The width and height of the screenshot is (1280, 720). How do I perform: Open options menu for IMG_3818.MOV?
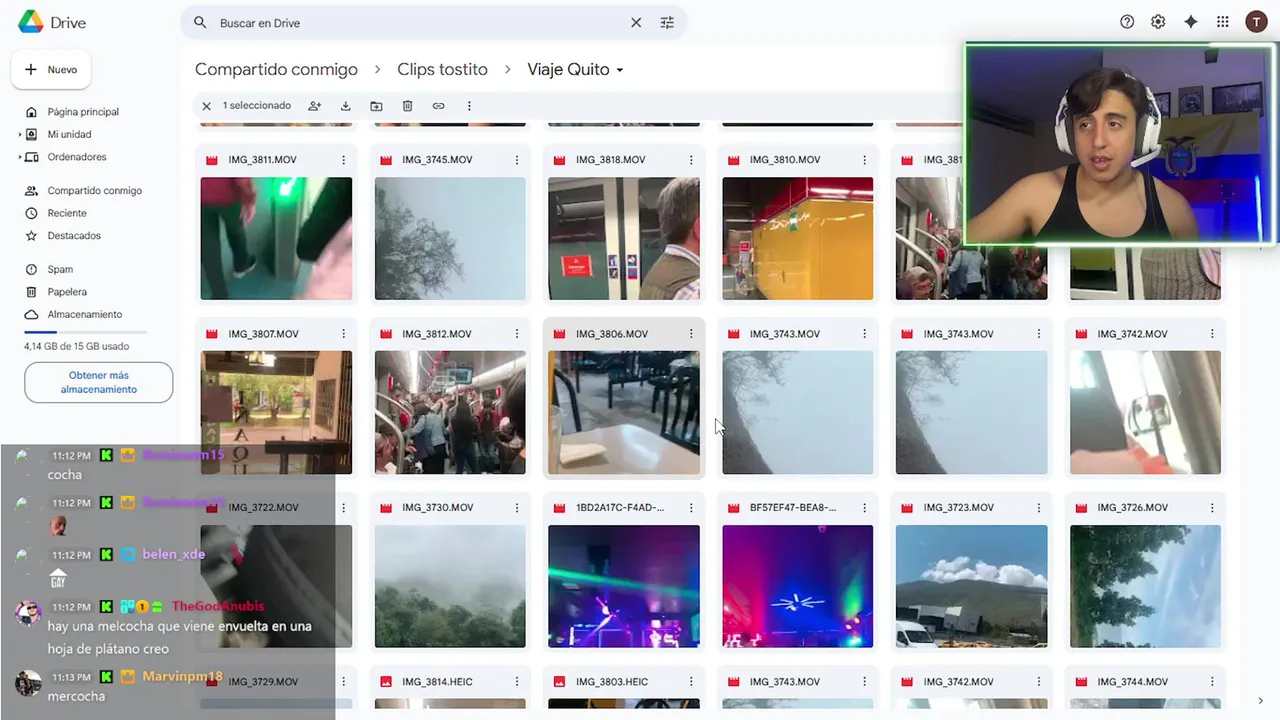coord(691,160)
